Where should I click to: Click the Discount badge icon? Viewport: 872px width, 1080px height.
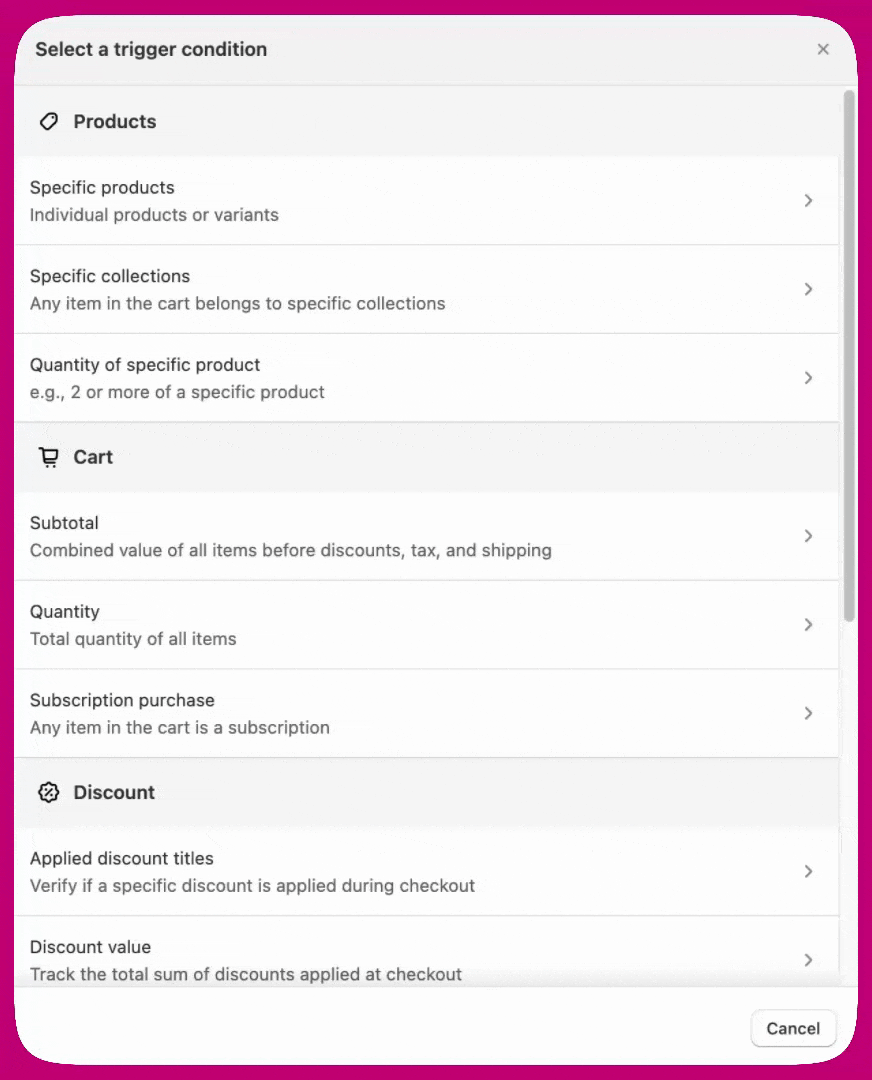pyautogui.click(x=48, y=792)
